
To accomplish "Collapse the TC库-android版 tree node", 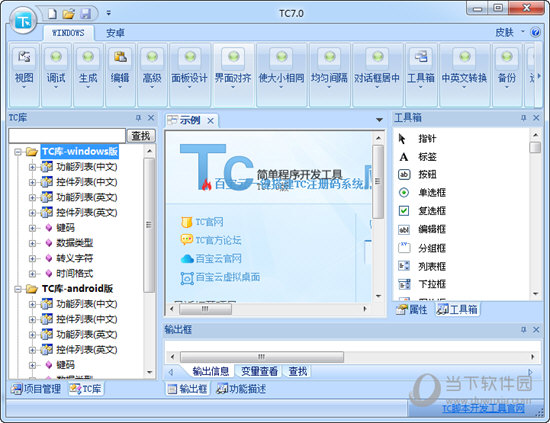I will coord(18,289).
